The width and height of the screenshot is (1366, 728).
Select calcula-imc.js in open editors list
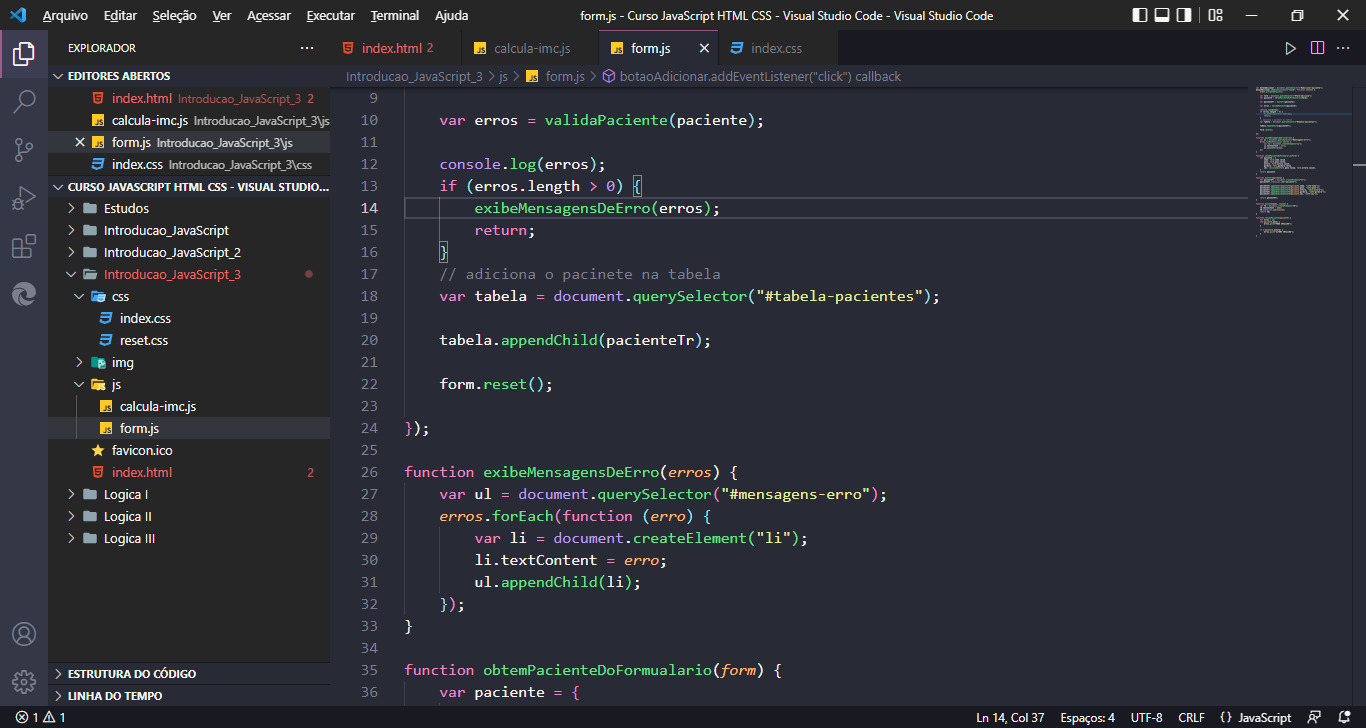tap(189, 120)
